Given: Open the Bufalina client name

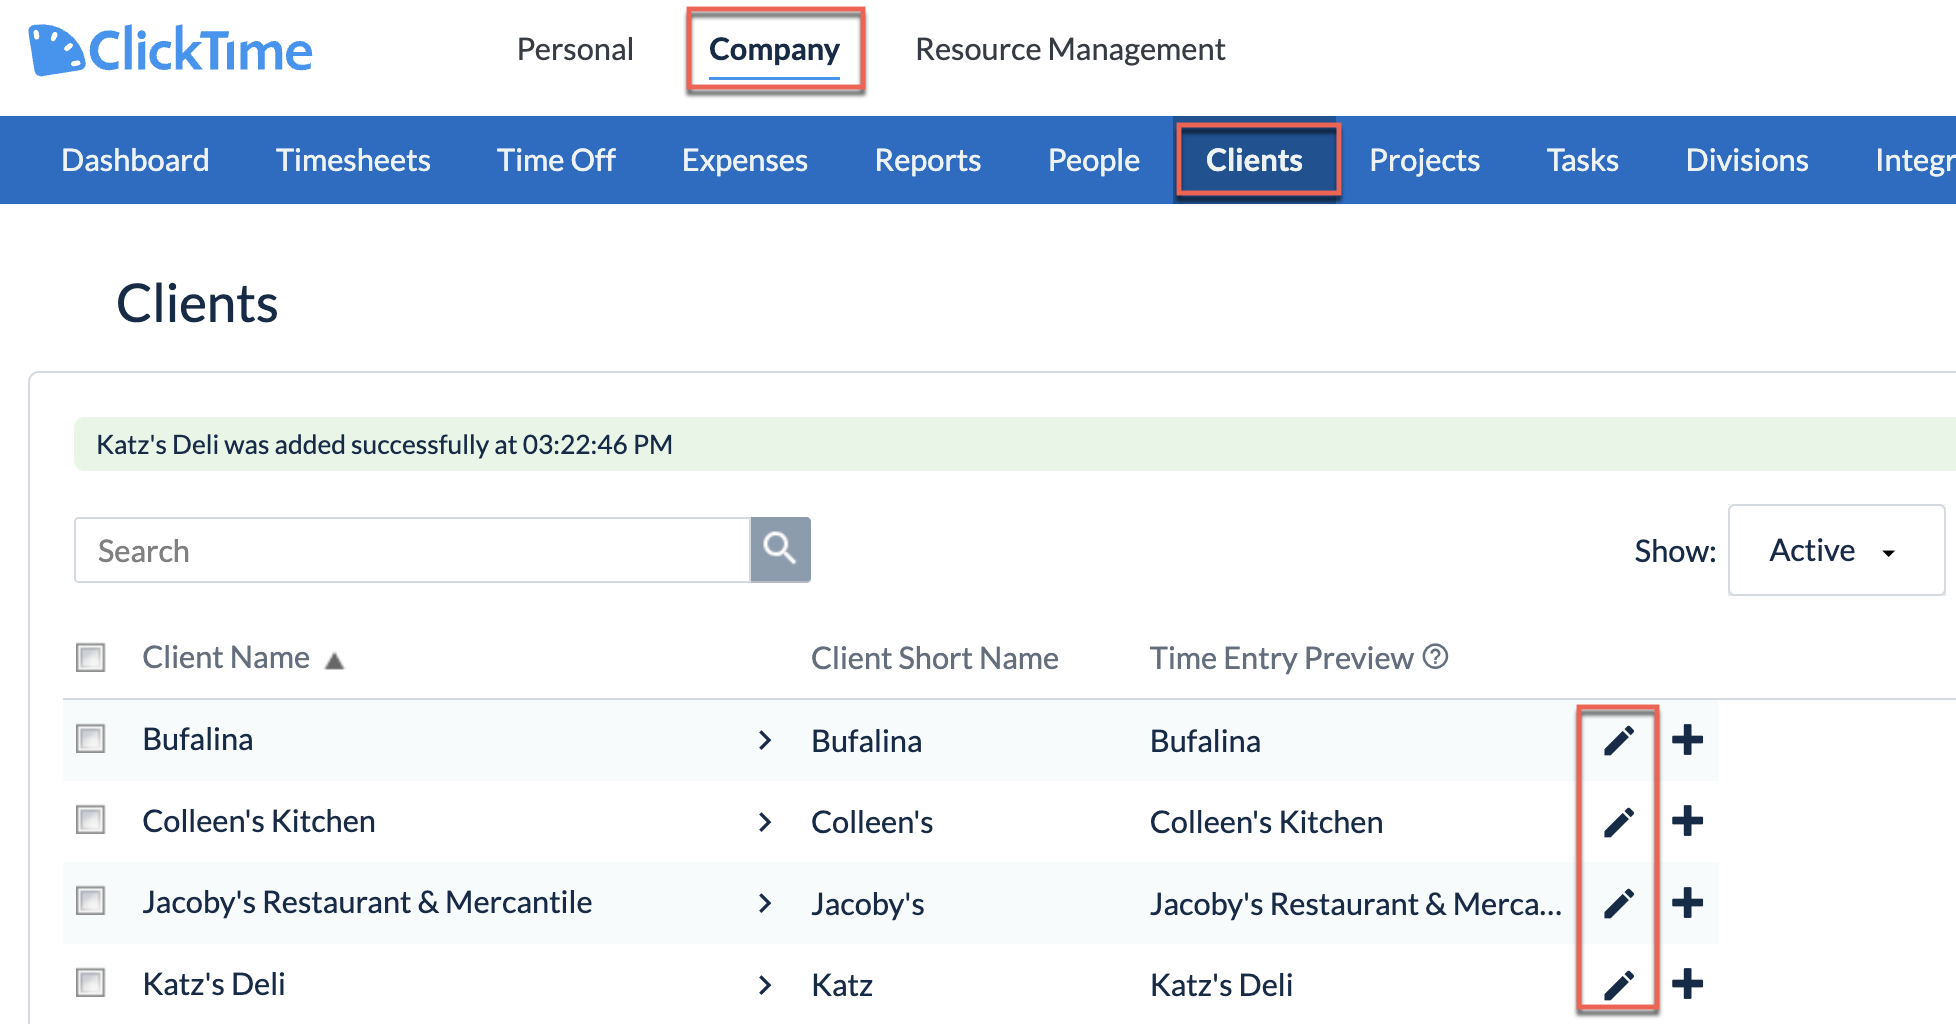Looking at the screenshot, I should pyautogui.click(x=198, y=739).
